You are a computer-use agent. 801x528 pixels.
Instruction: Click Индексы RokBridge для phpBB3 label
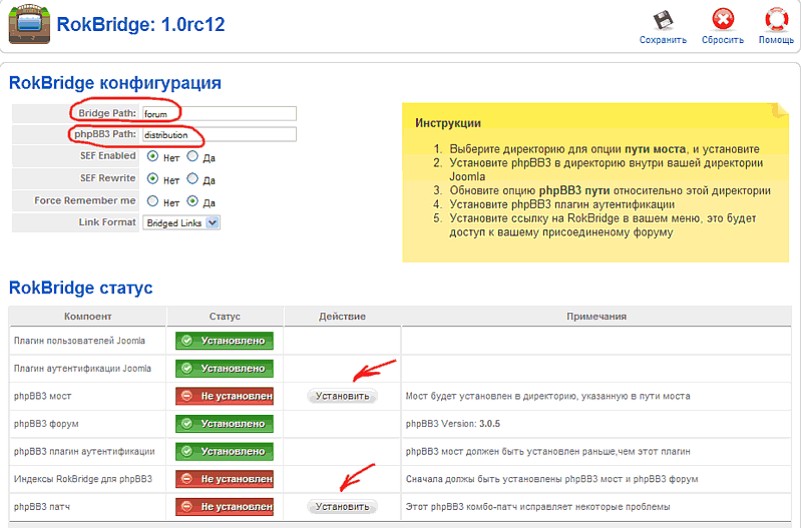[83, 479]
